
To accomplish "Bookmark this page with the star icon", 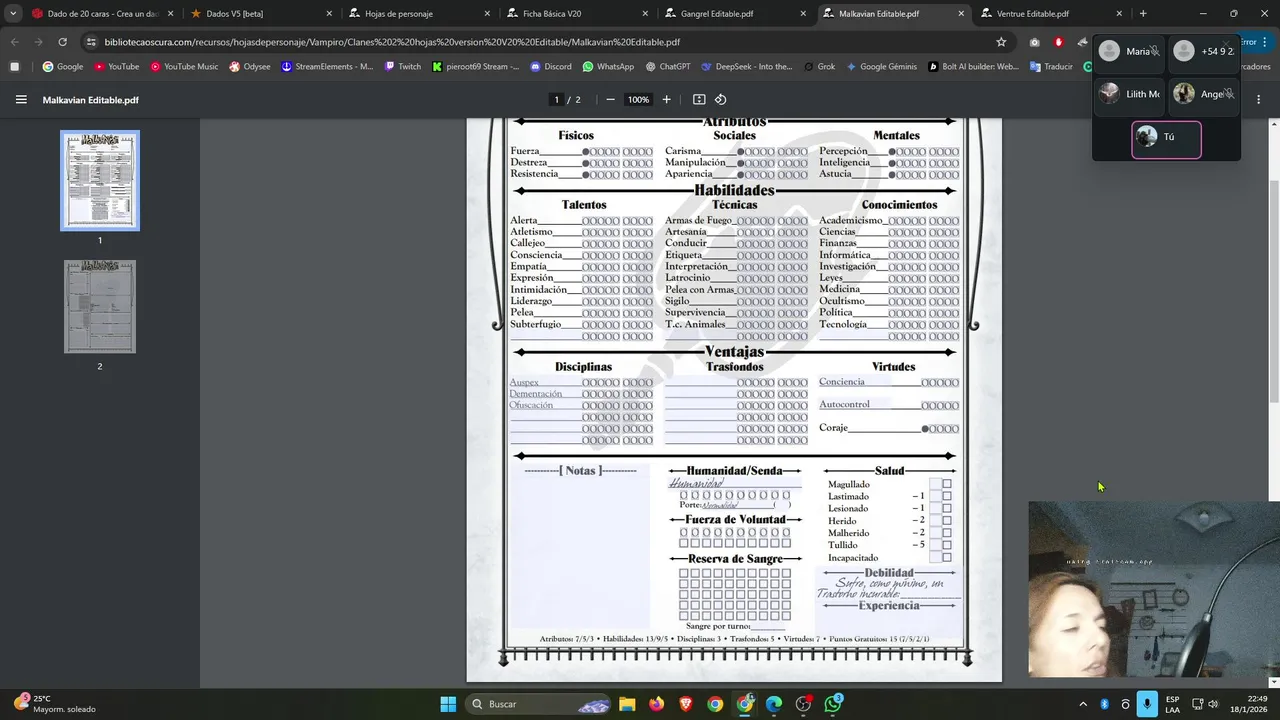I will pyautogui.click(x=1001, y=42).
